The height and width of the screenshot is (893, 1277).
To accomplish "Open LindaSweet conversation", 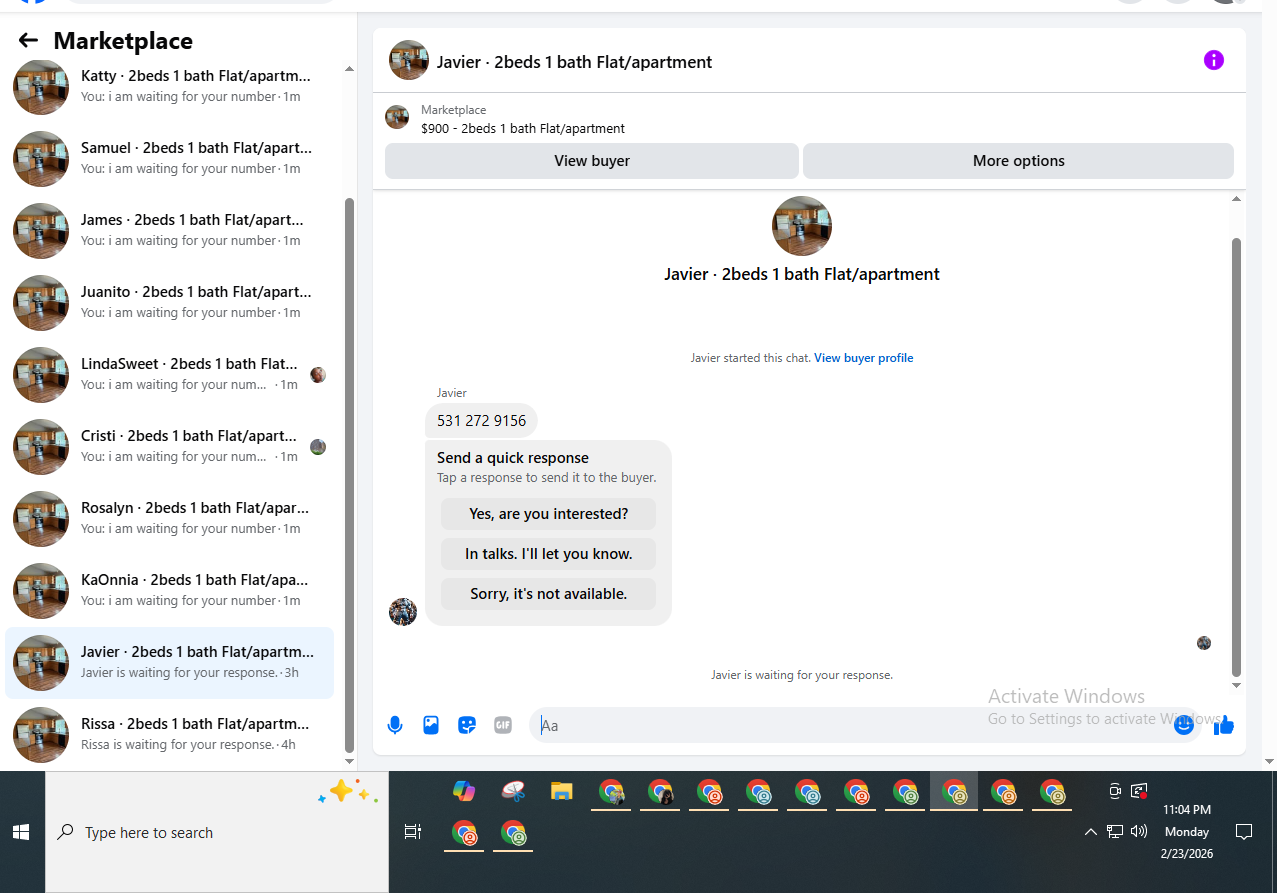I will (170, 374).
